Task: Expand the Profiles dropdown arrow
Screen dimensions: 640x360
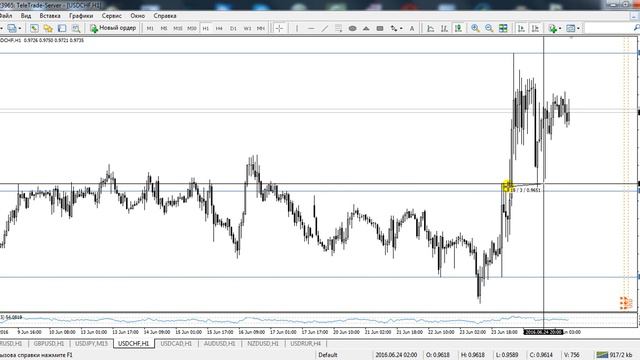Action: pos(20,28)
